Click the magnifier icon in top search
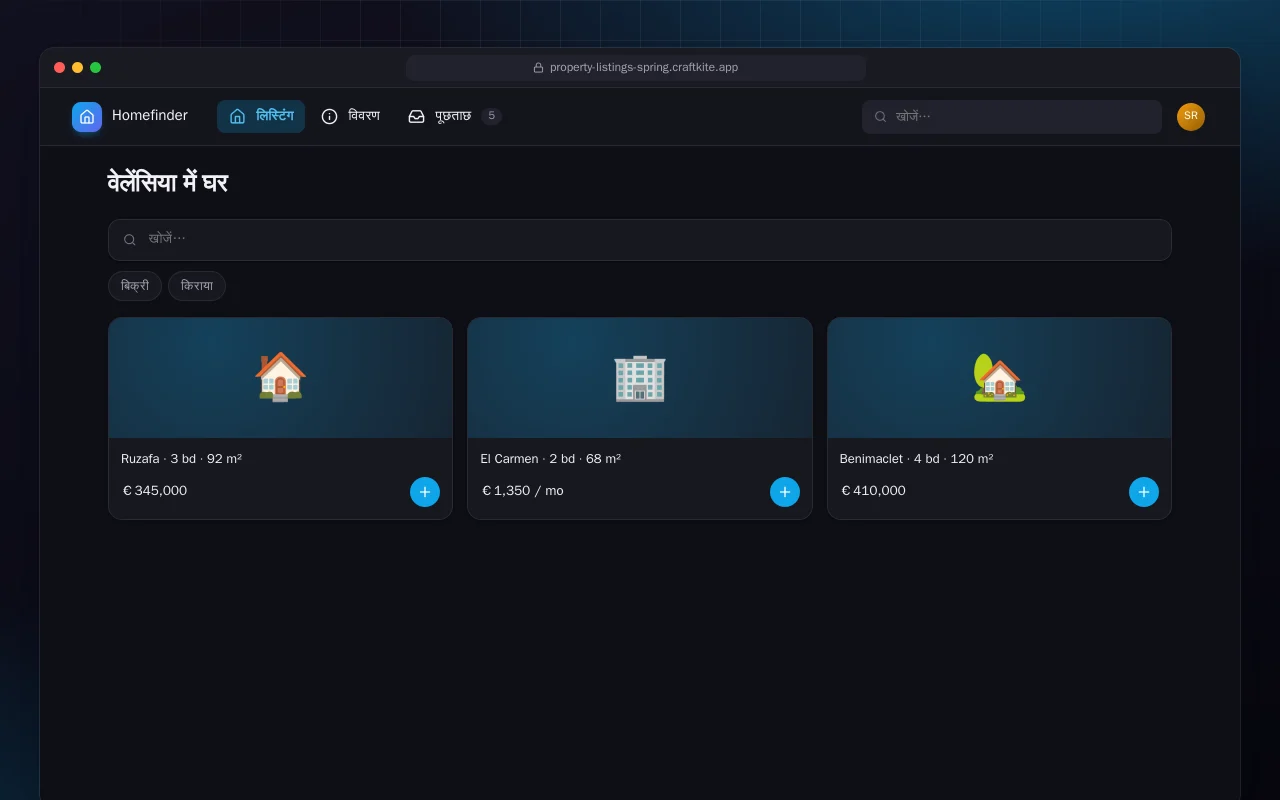Viewport: 1280px width, 800px height. click(x=881, y=117)
